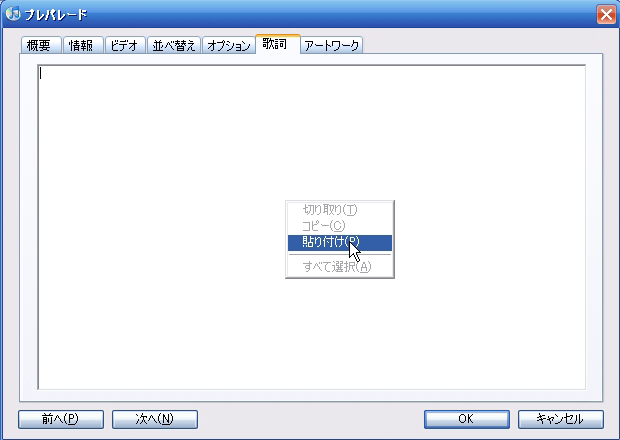The image size is (620, 440).
Task: Confirm changes with the OK button
Action: (467, 419)
